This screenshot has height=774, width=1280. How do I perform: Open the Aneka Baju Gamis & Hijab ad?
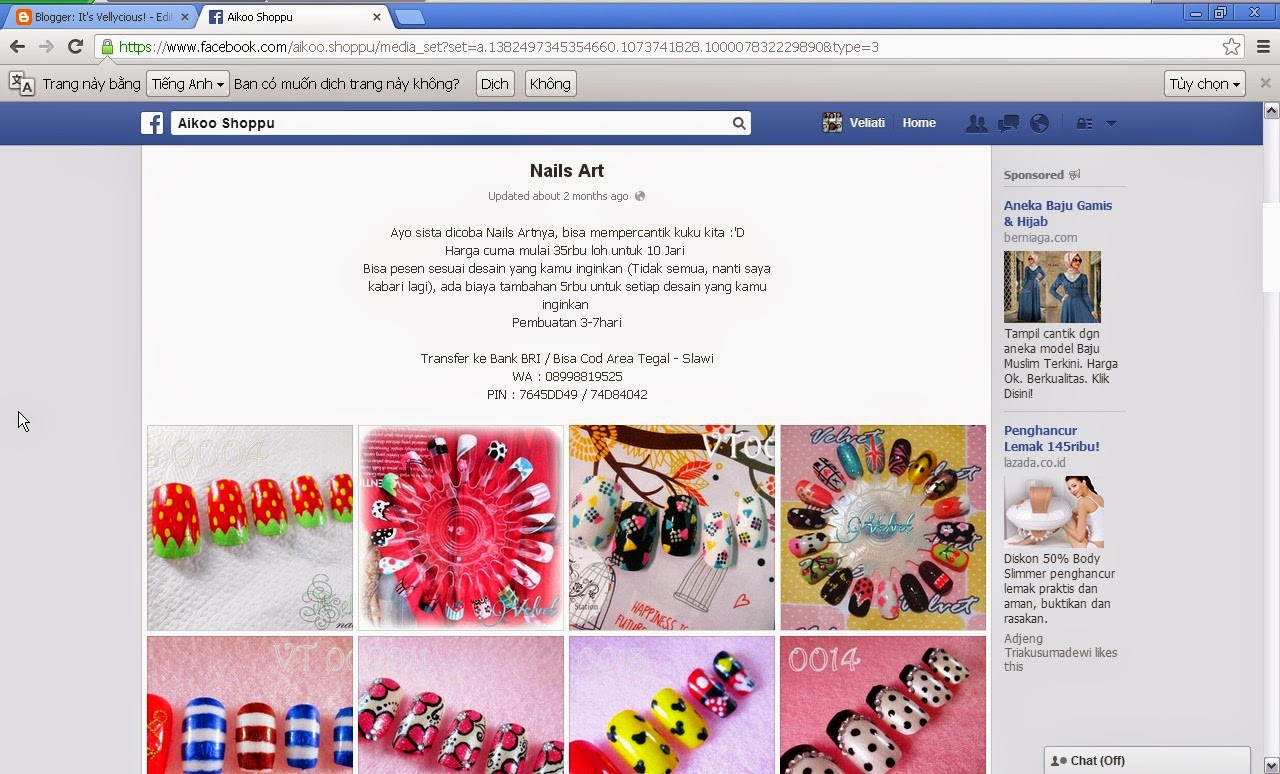point(1058,213)
